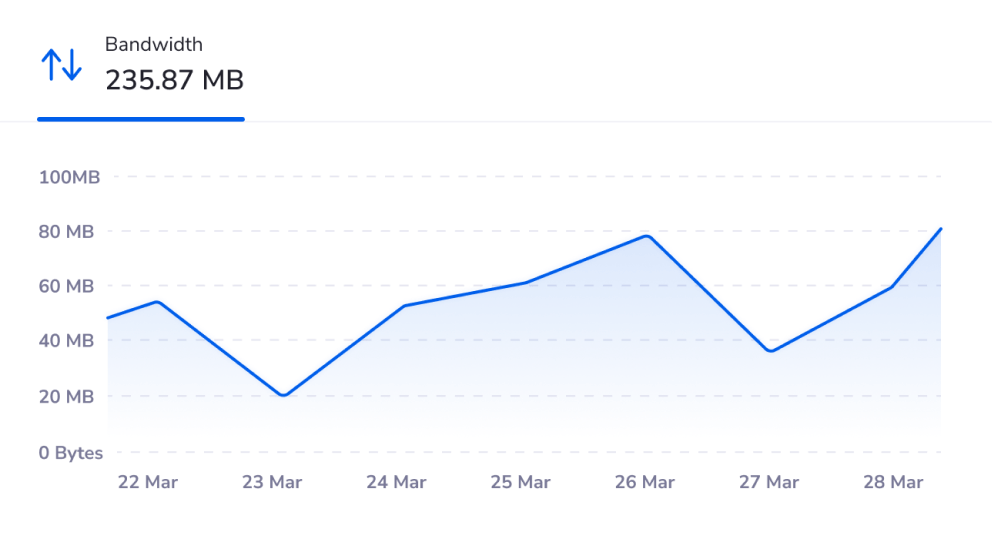The image size is (992, 533).
Task: Click the blue underline beneath the Bandwidth tab
Action: [x=141, y=119]
